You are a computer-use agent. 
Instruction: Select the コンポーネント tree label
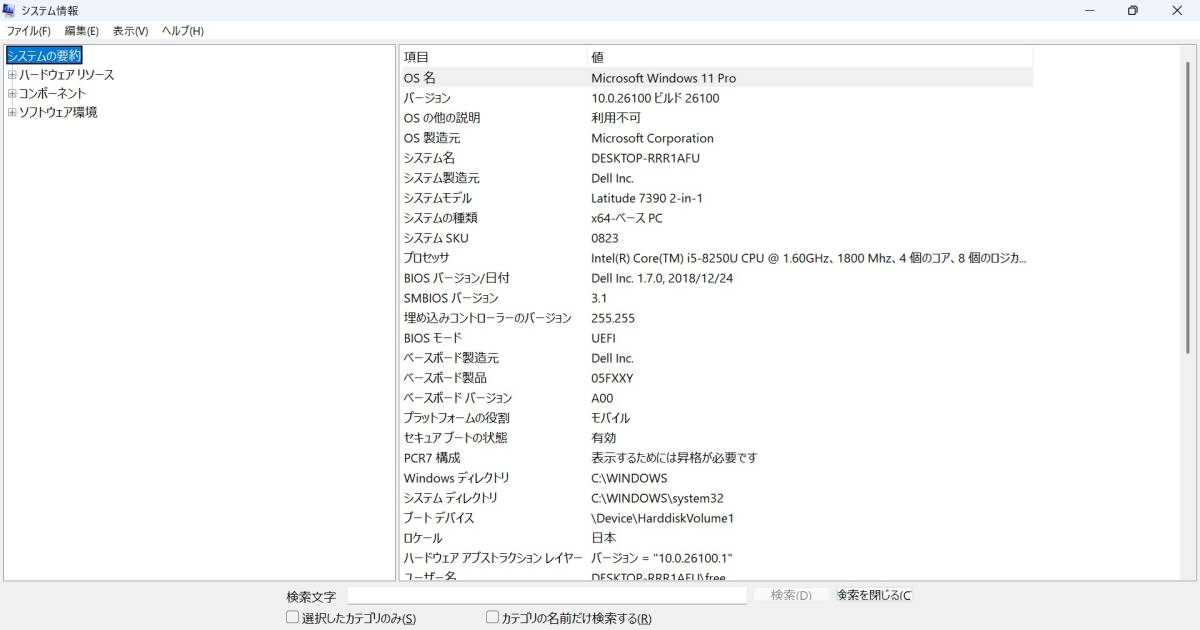pyautogui.click(x=52, y=94)
